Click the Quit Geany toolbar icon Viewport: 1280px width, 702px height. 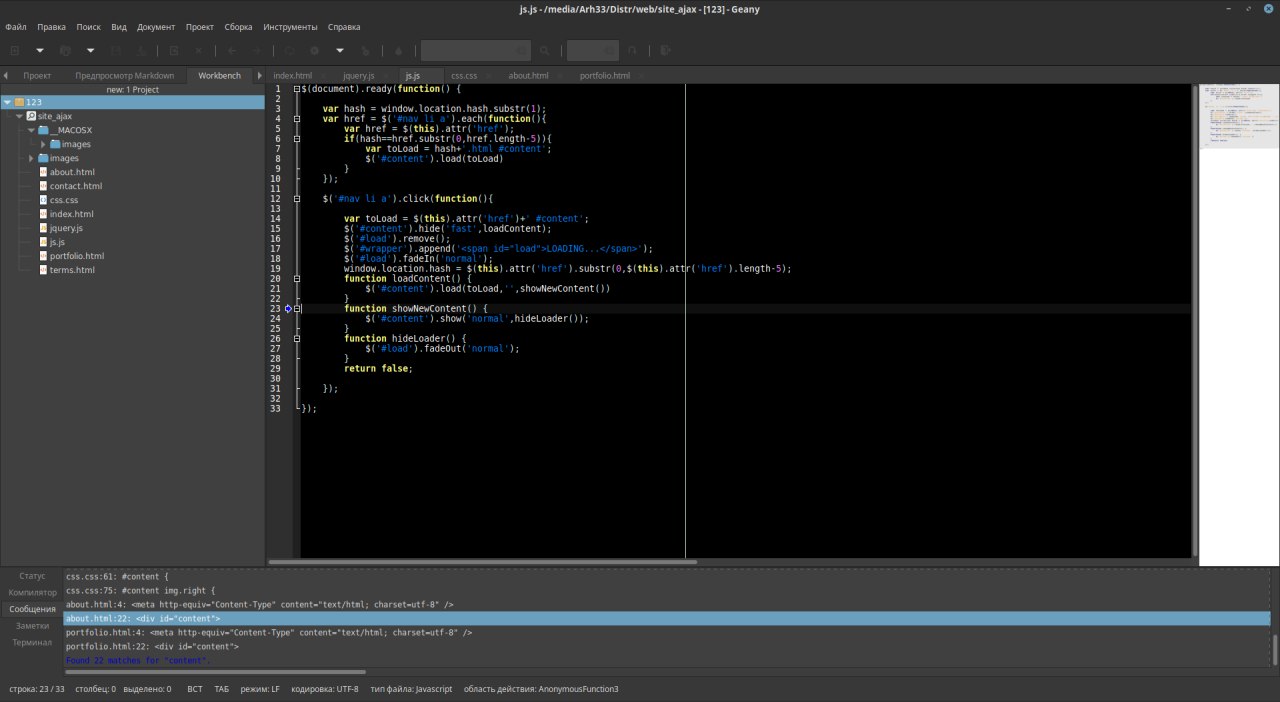click(x=665, y=50)
